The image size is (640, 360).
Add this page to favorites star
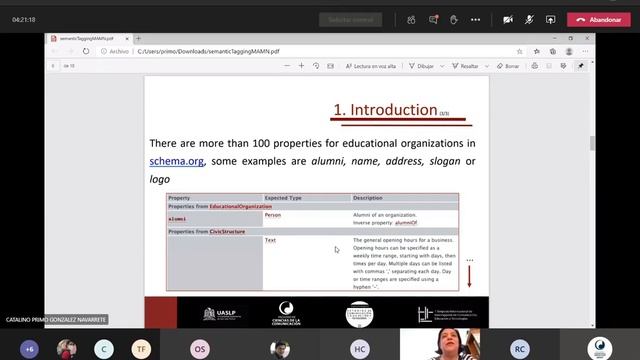(520, 51)
